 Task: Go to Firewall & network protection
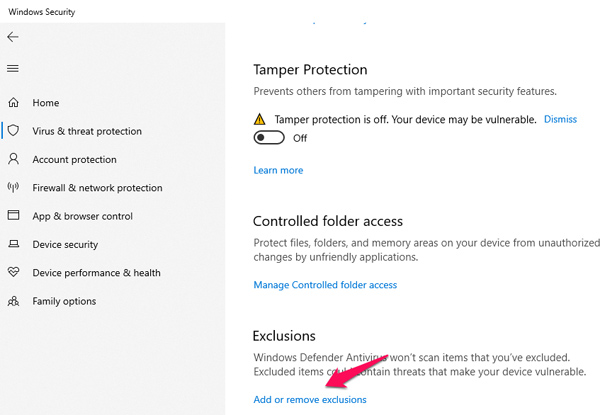97,188
